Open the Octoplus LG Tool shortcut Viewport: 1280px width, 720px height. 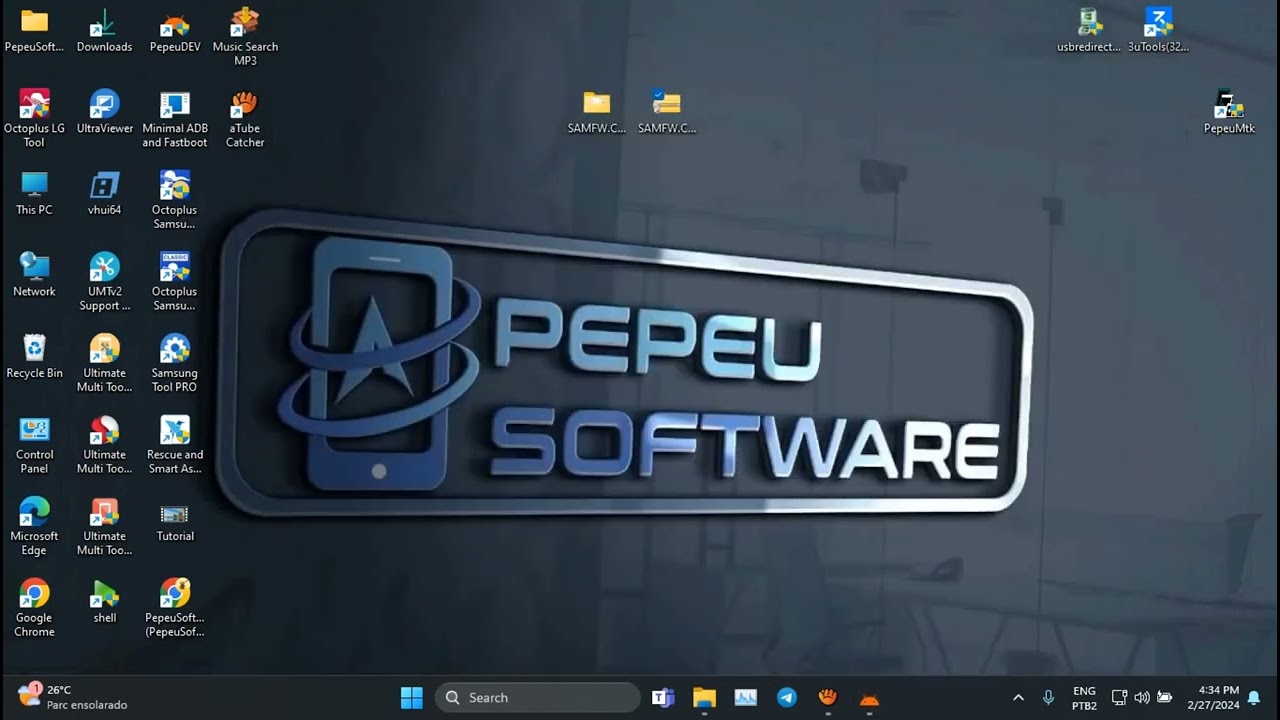point(34,106)
